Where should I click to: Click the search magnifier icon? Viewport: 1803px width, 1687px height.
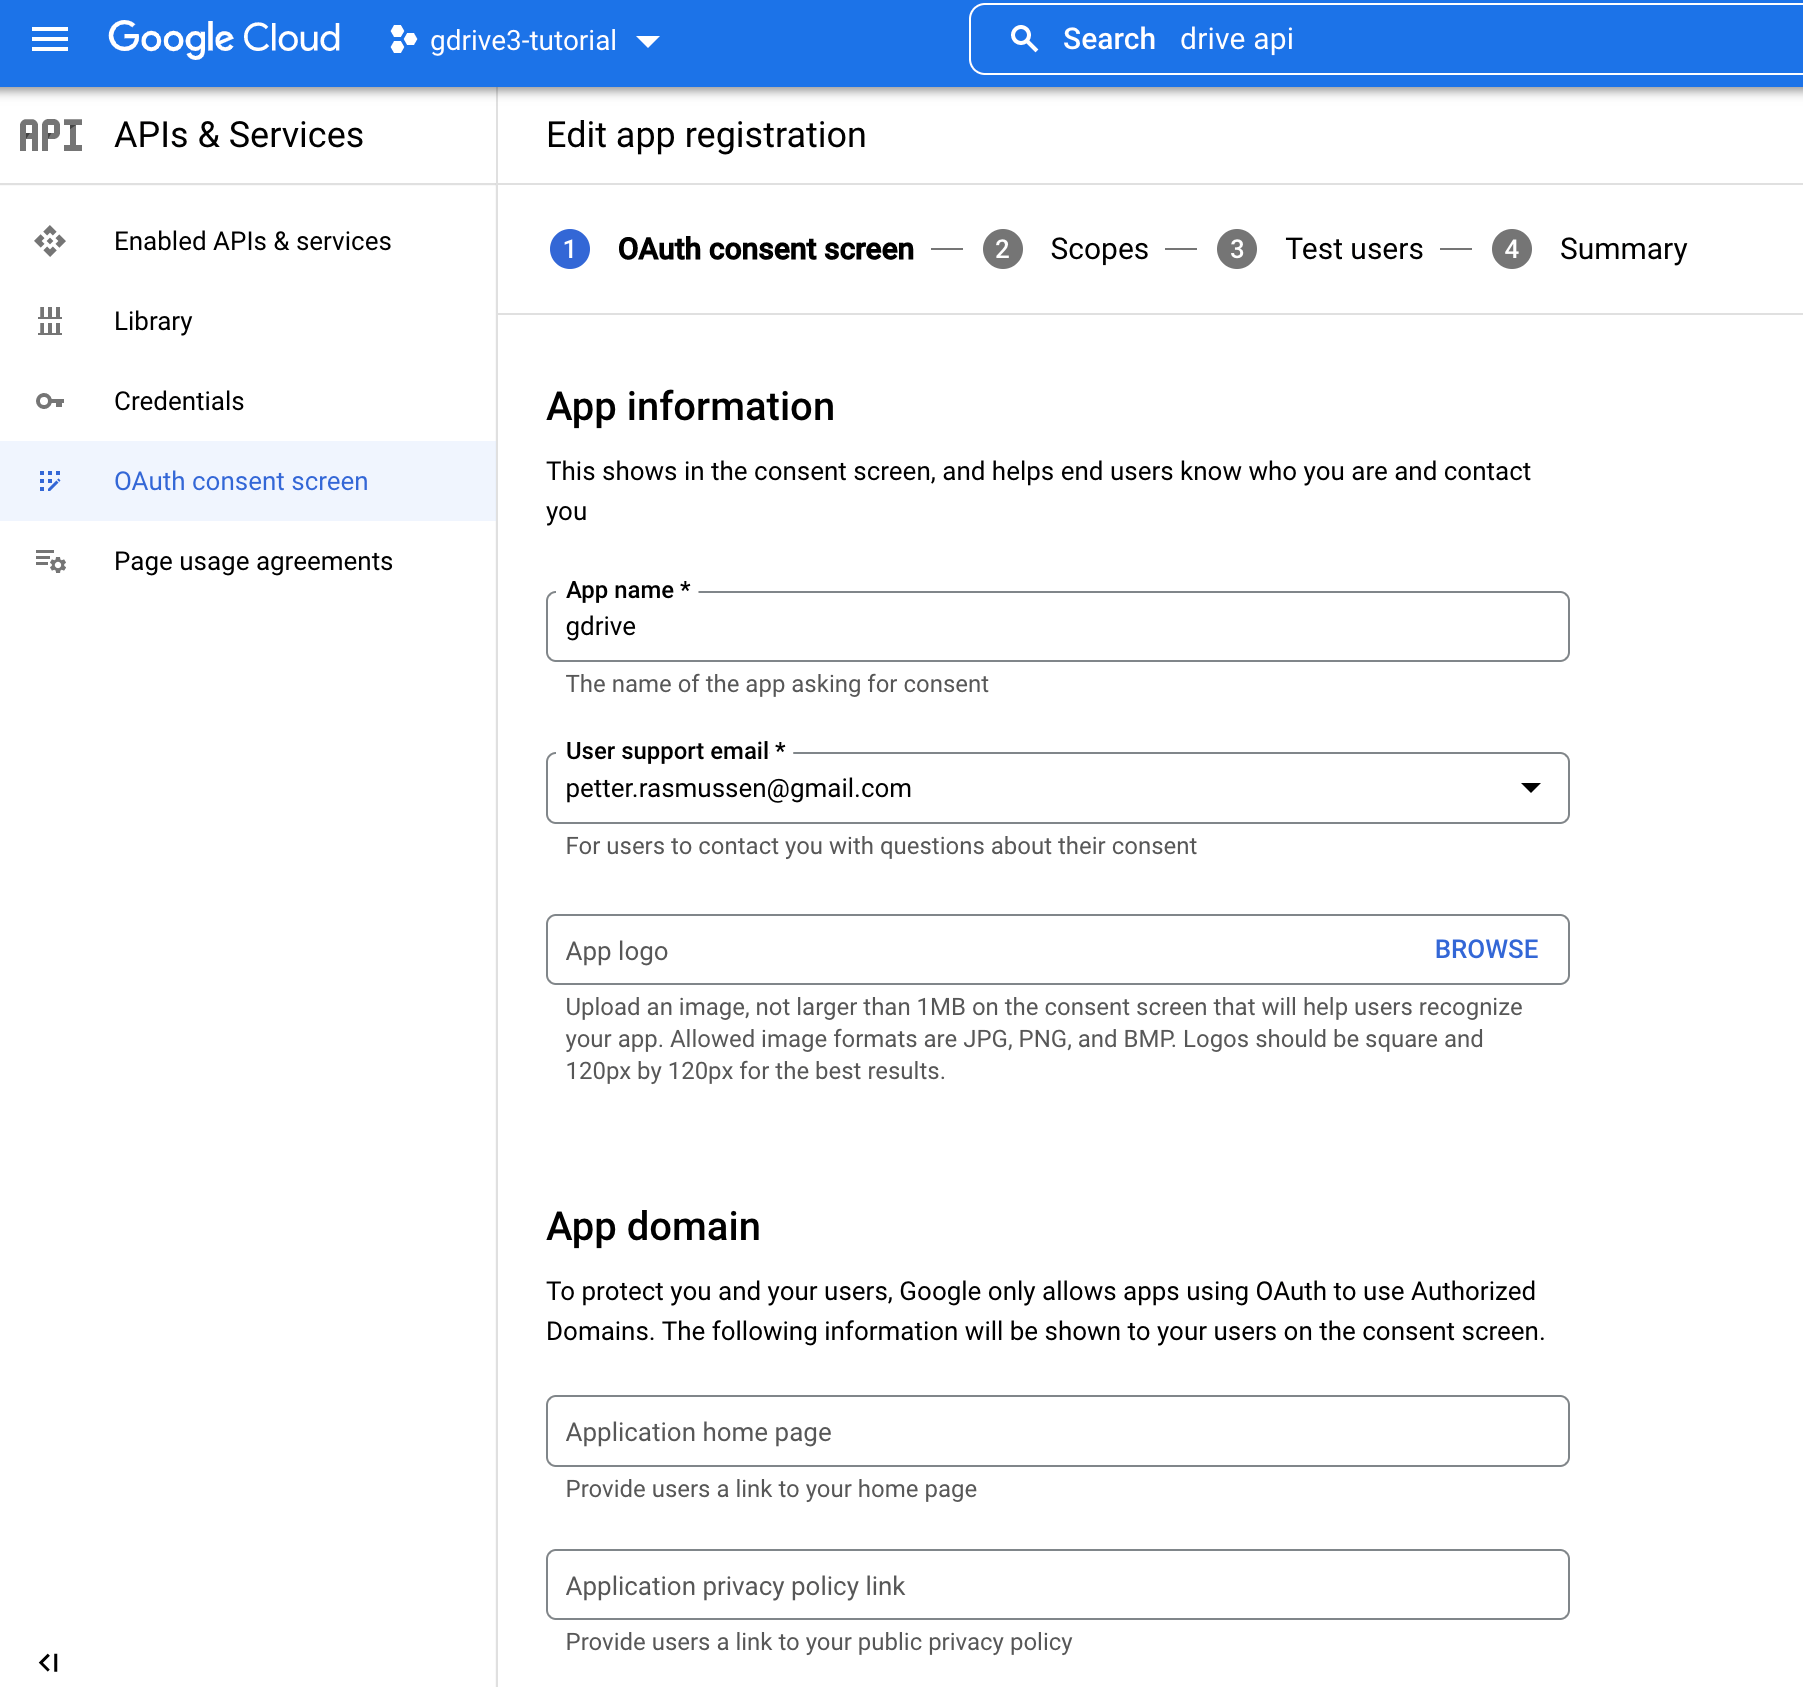1023,39
